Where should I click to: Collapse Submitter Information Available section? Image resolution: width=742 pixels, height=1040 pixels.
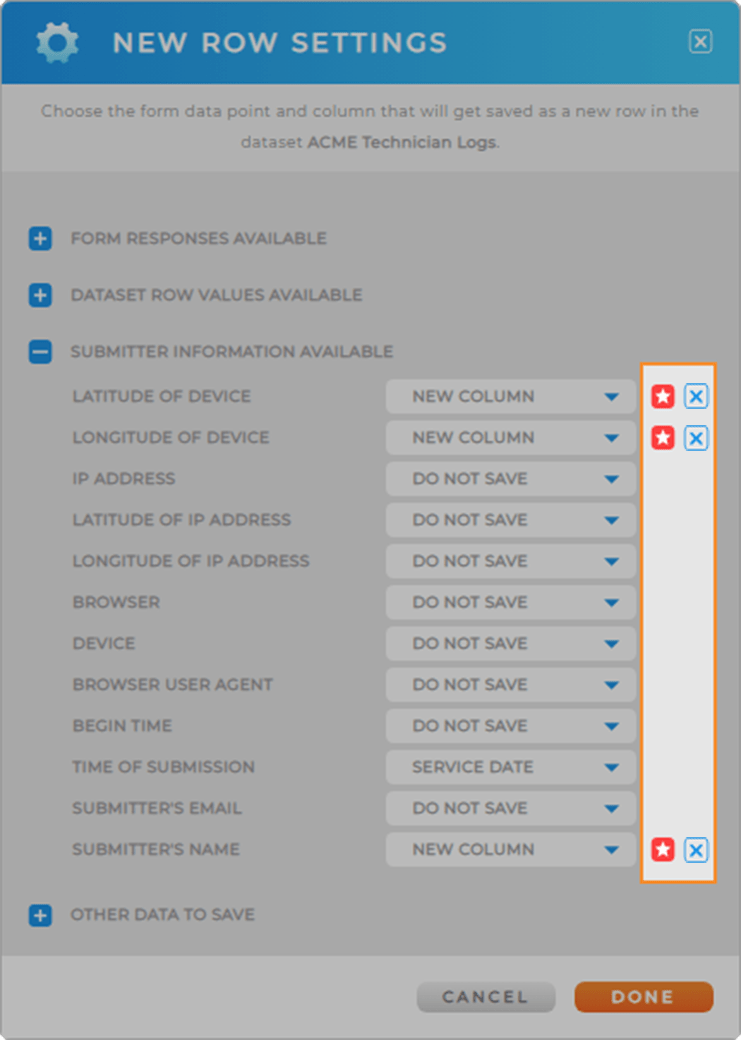[40, 352]
